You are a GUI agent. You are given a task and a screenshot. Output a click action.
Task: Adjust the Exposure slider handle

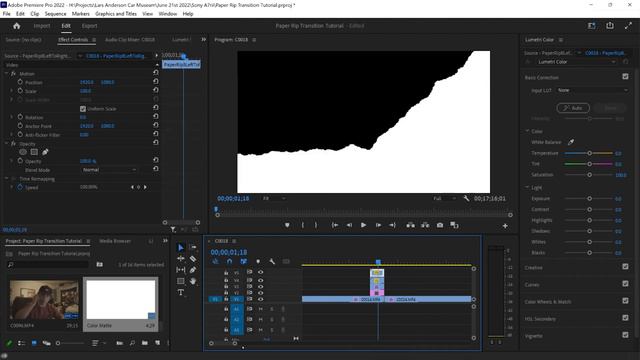click(589, 198)
